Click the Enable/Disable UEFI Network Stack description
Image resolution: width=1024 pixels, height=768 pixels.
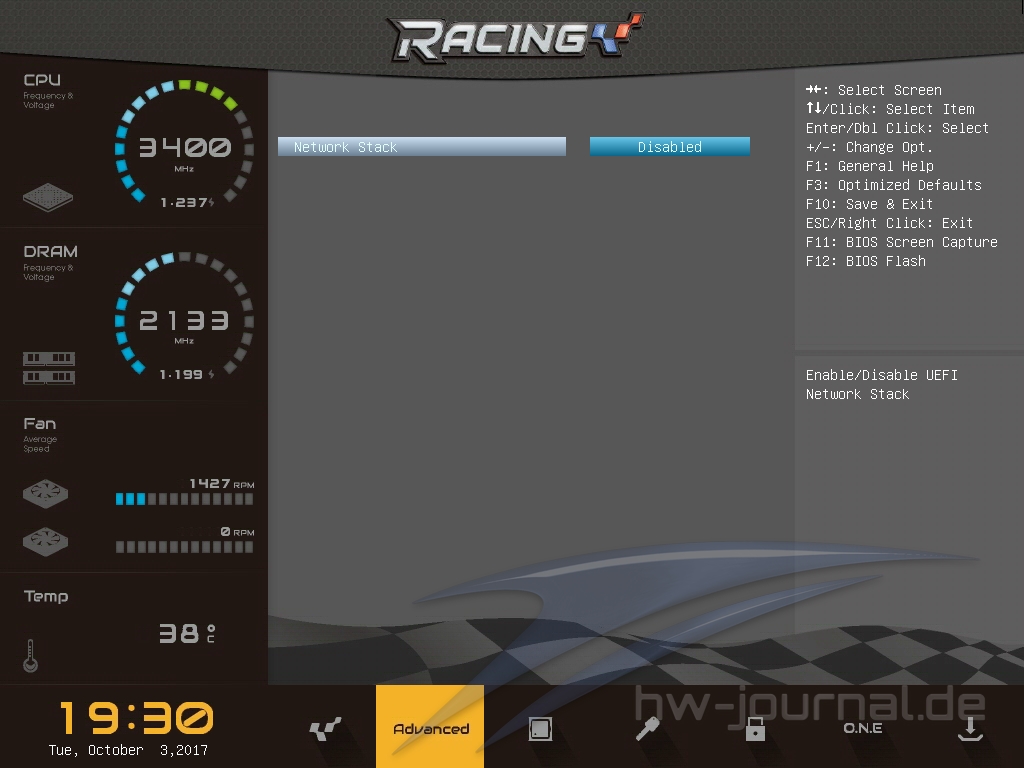click(x=882, y=385)
